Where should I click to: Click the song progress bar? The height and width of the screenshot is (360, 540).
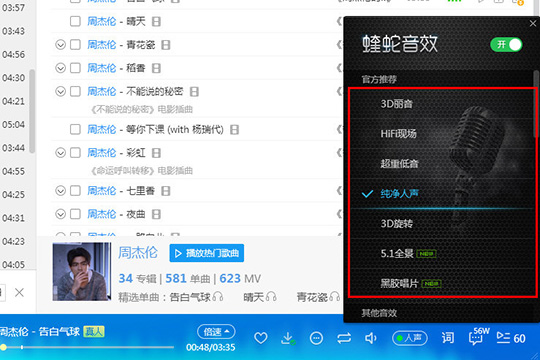click(88, 347)
